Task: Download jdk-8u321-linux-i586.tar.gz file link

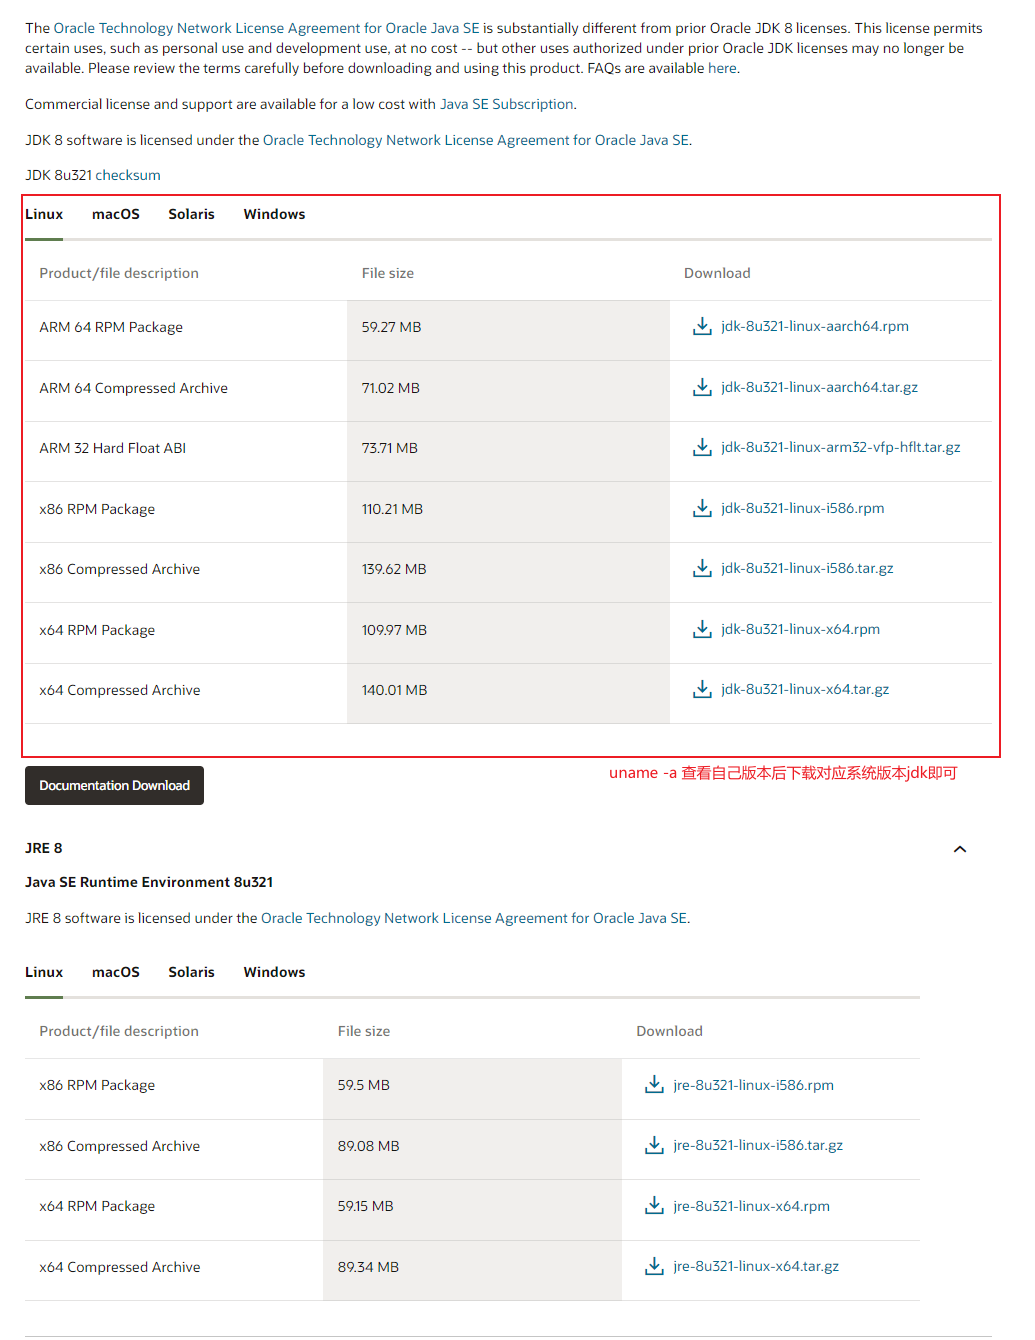Action: pyautogui.click(x=807, y=568)
